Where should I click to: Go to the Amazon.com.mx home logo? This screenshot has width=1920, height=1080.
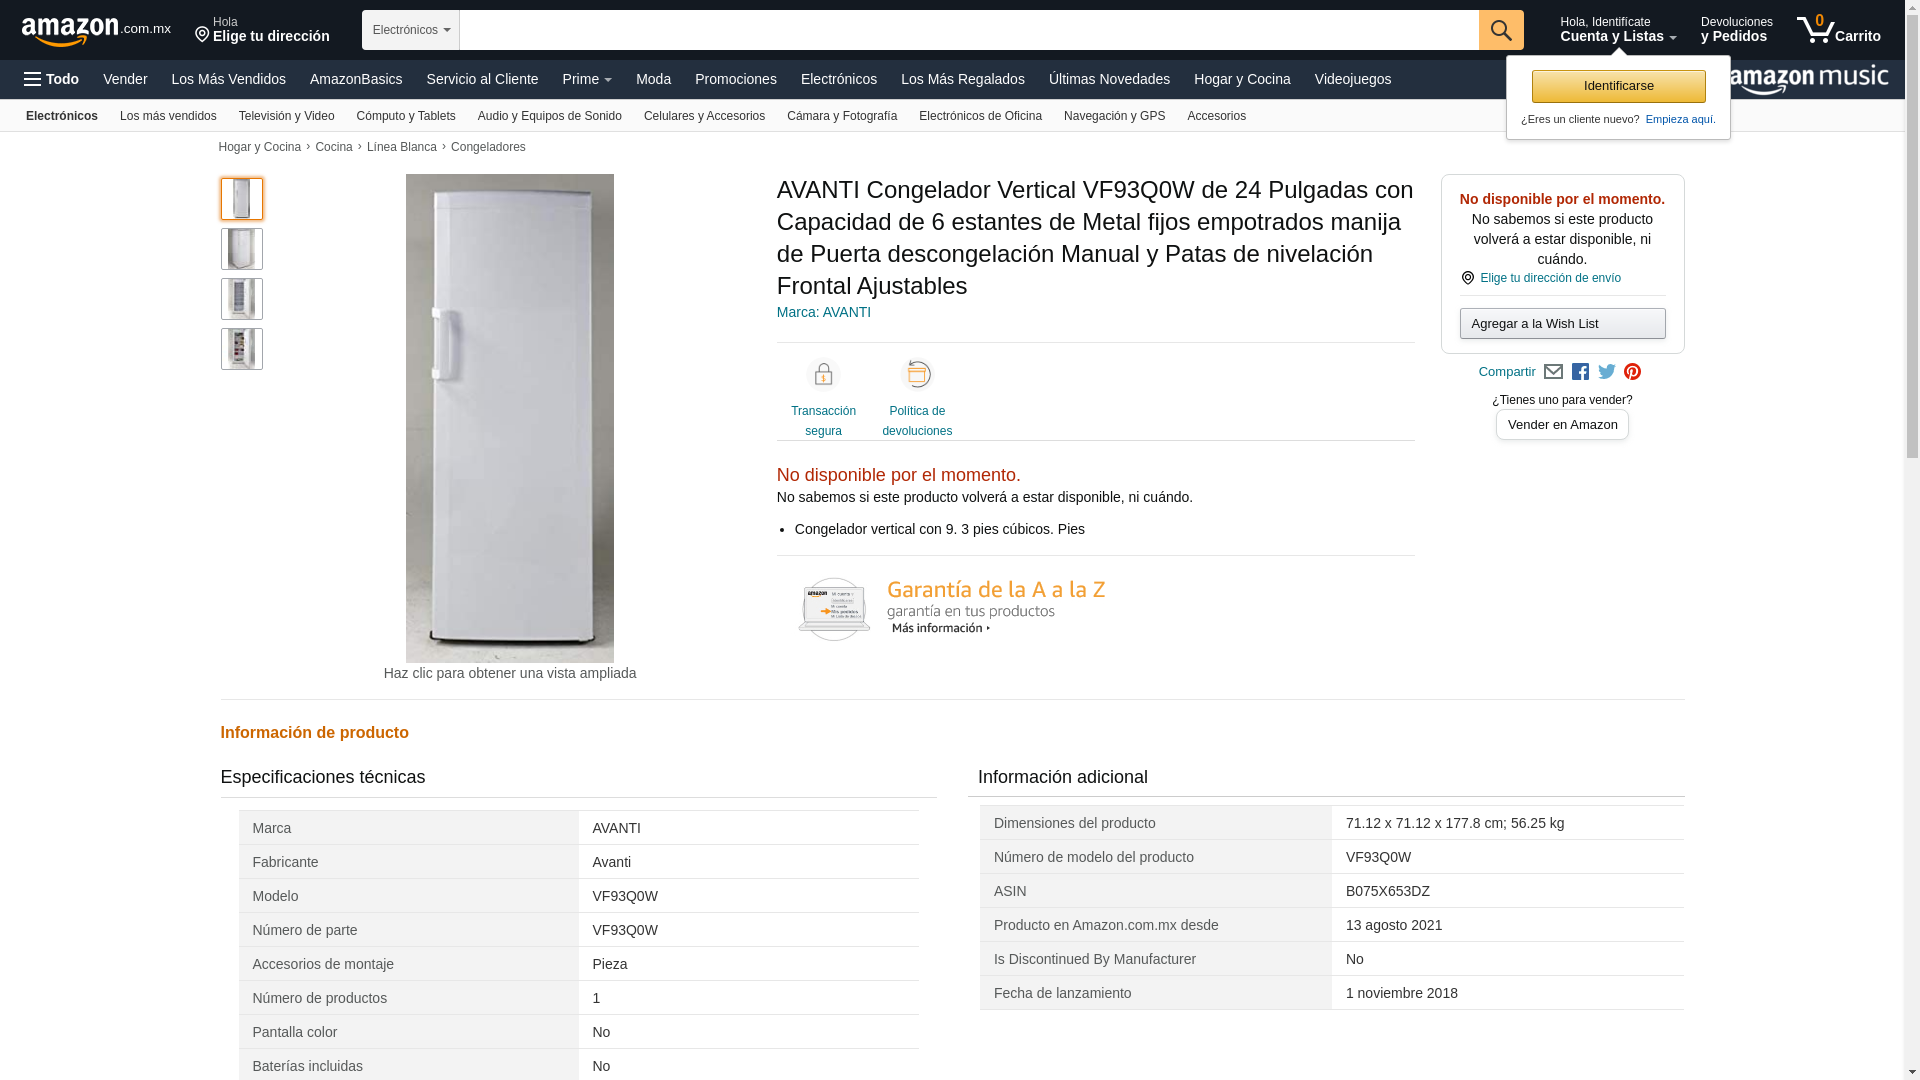click(96, 30)
